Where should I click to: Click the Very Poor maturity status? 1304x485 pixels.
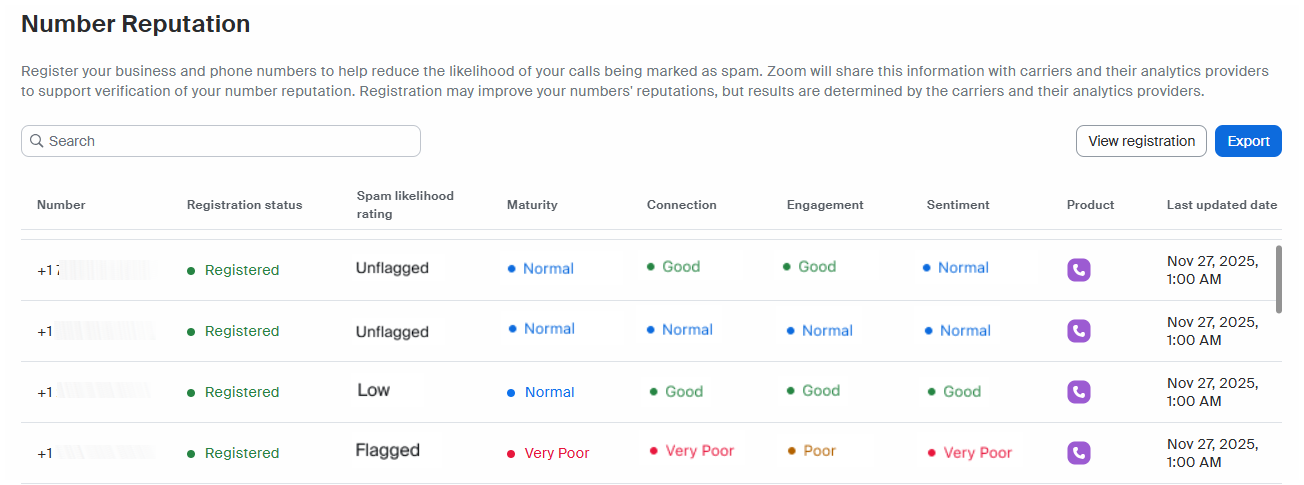pos(556,453)
